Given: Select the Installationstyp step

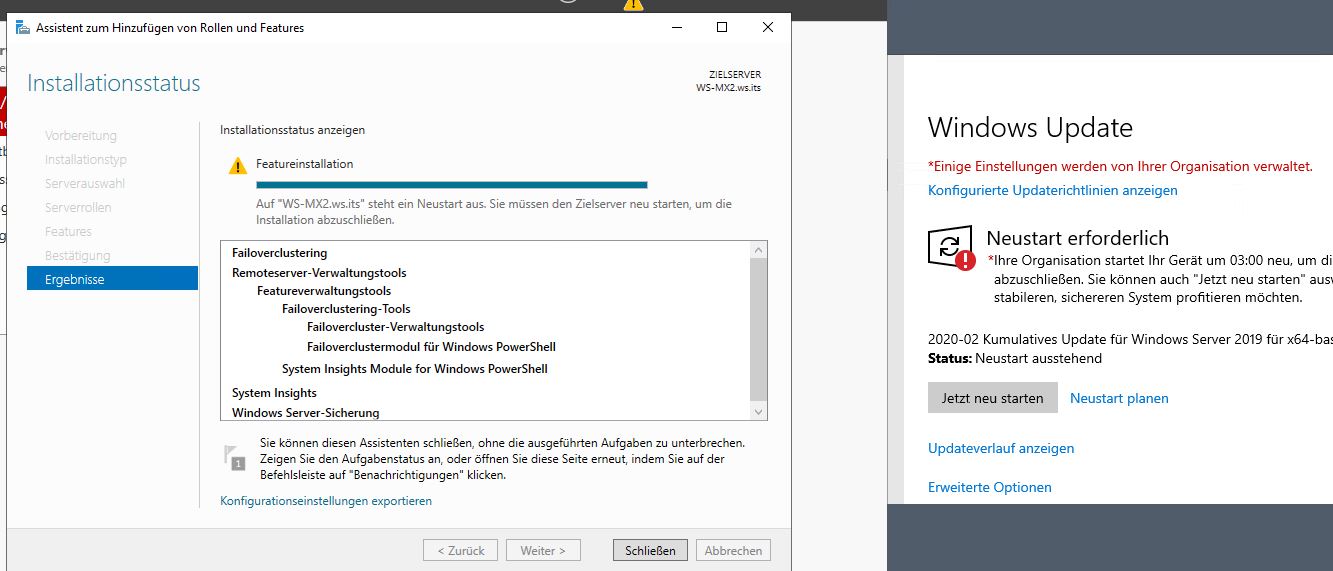Looking at the screenshot, I should click(x=86, y=159).
